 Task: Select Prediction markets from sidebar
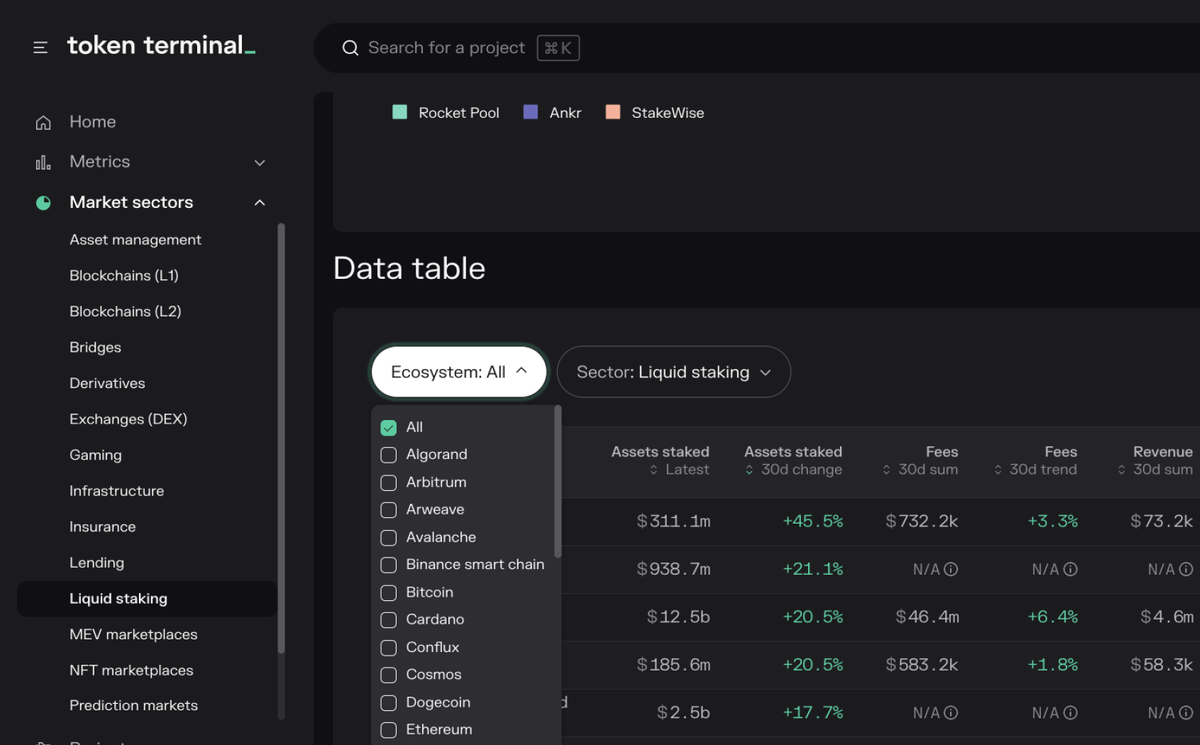pyautogui.click(x=133, y=705)
